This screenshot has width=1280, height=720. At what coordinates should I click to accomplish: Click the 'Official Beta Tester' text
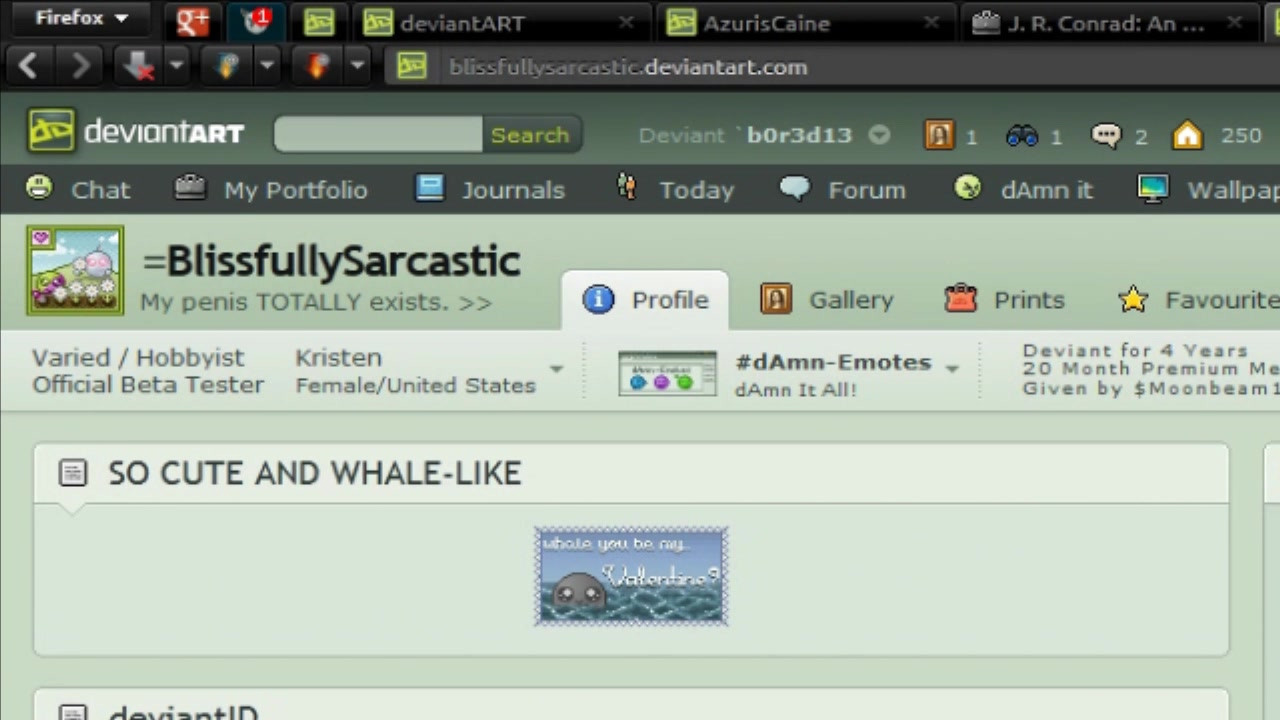point(148,385)
